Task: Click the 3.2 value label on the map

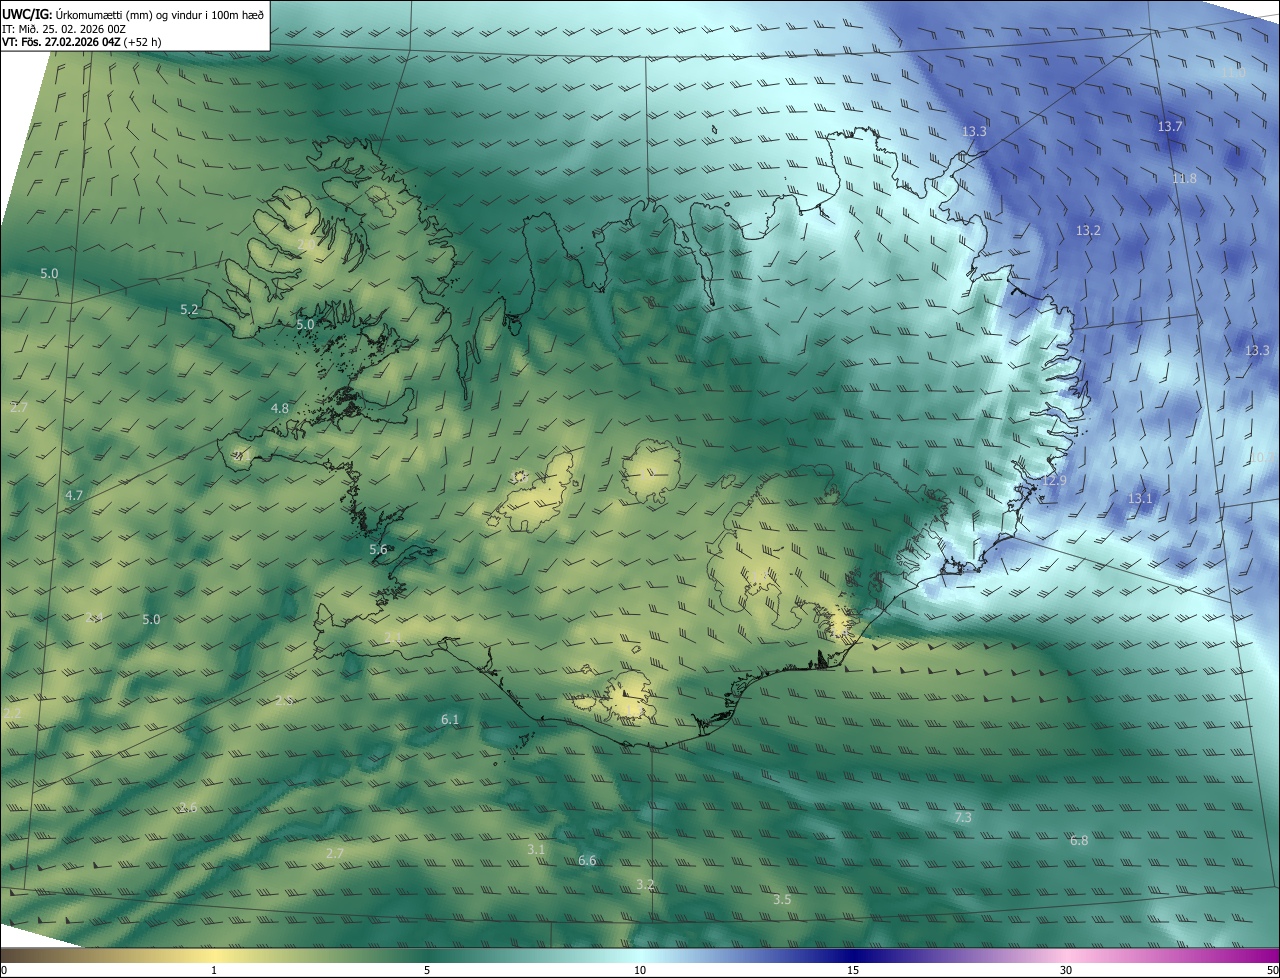Action: tap(645, 884)
